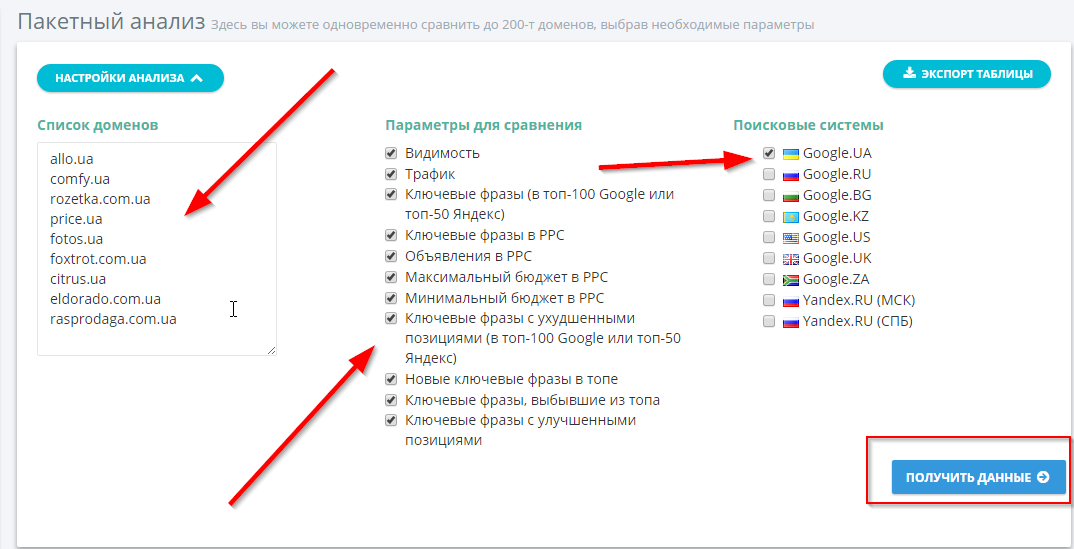Click the price.ua line in domain list
The height and width of the screenshot is (549, 1074).
[x=76, y=219]
